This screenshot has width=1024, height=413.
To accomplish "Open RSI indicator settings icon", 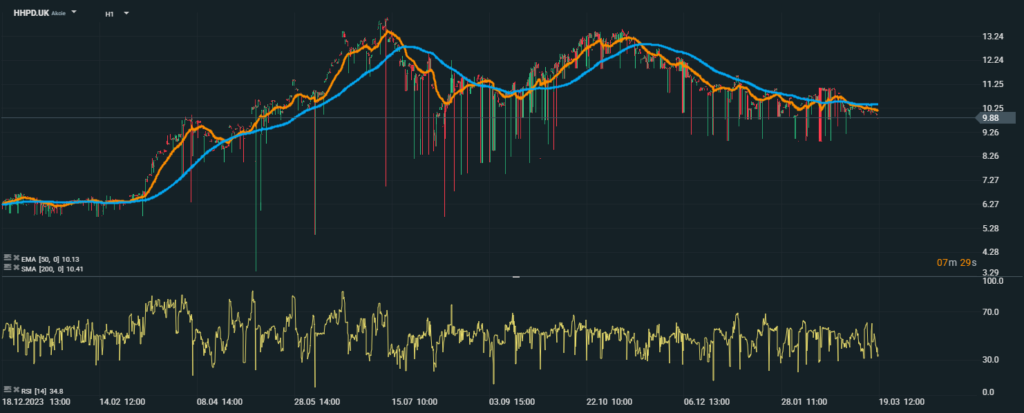I will pos(7,387).
